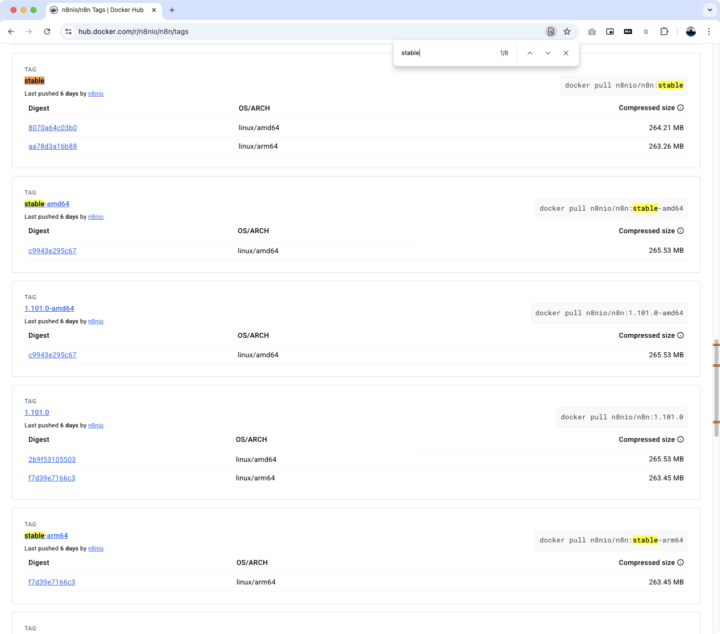
Task: Bookmark this page with the star
Action: coord(567,32)
